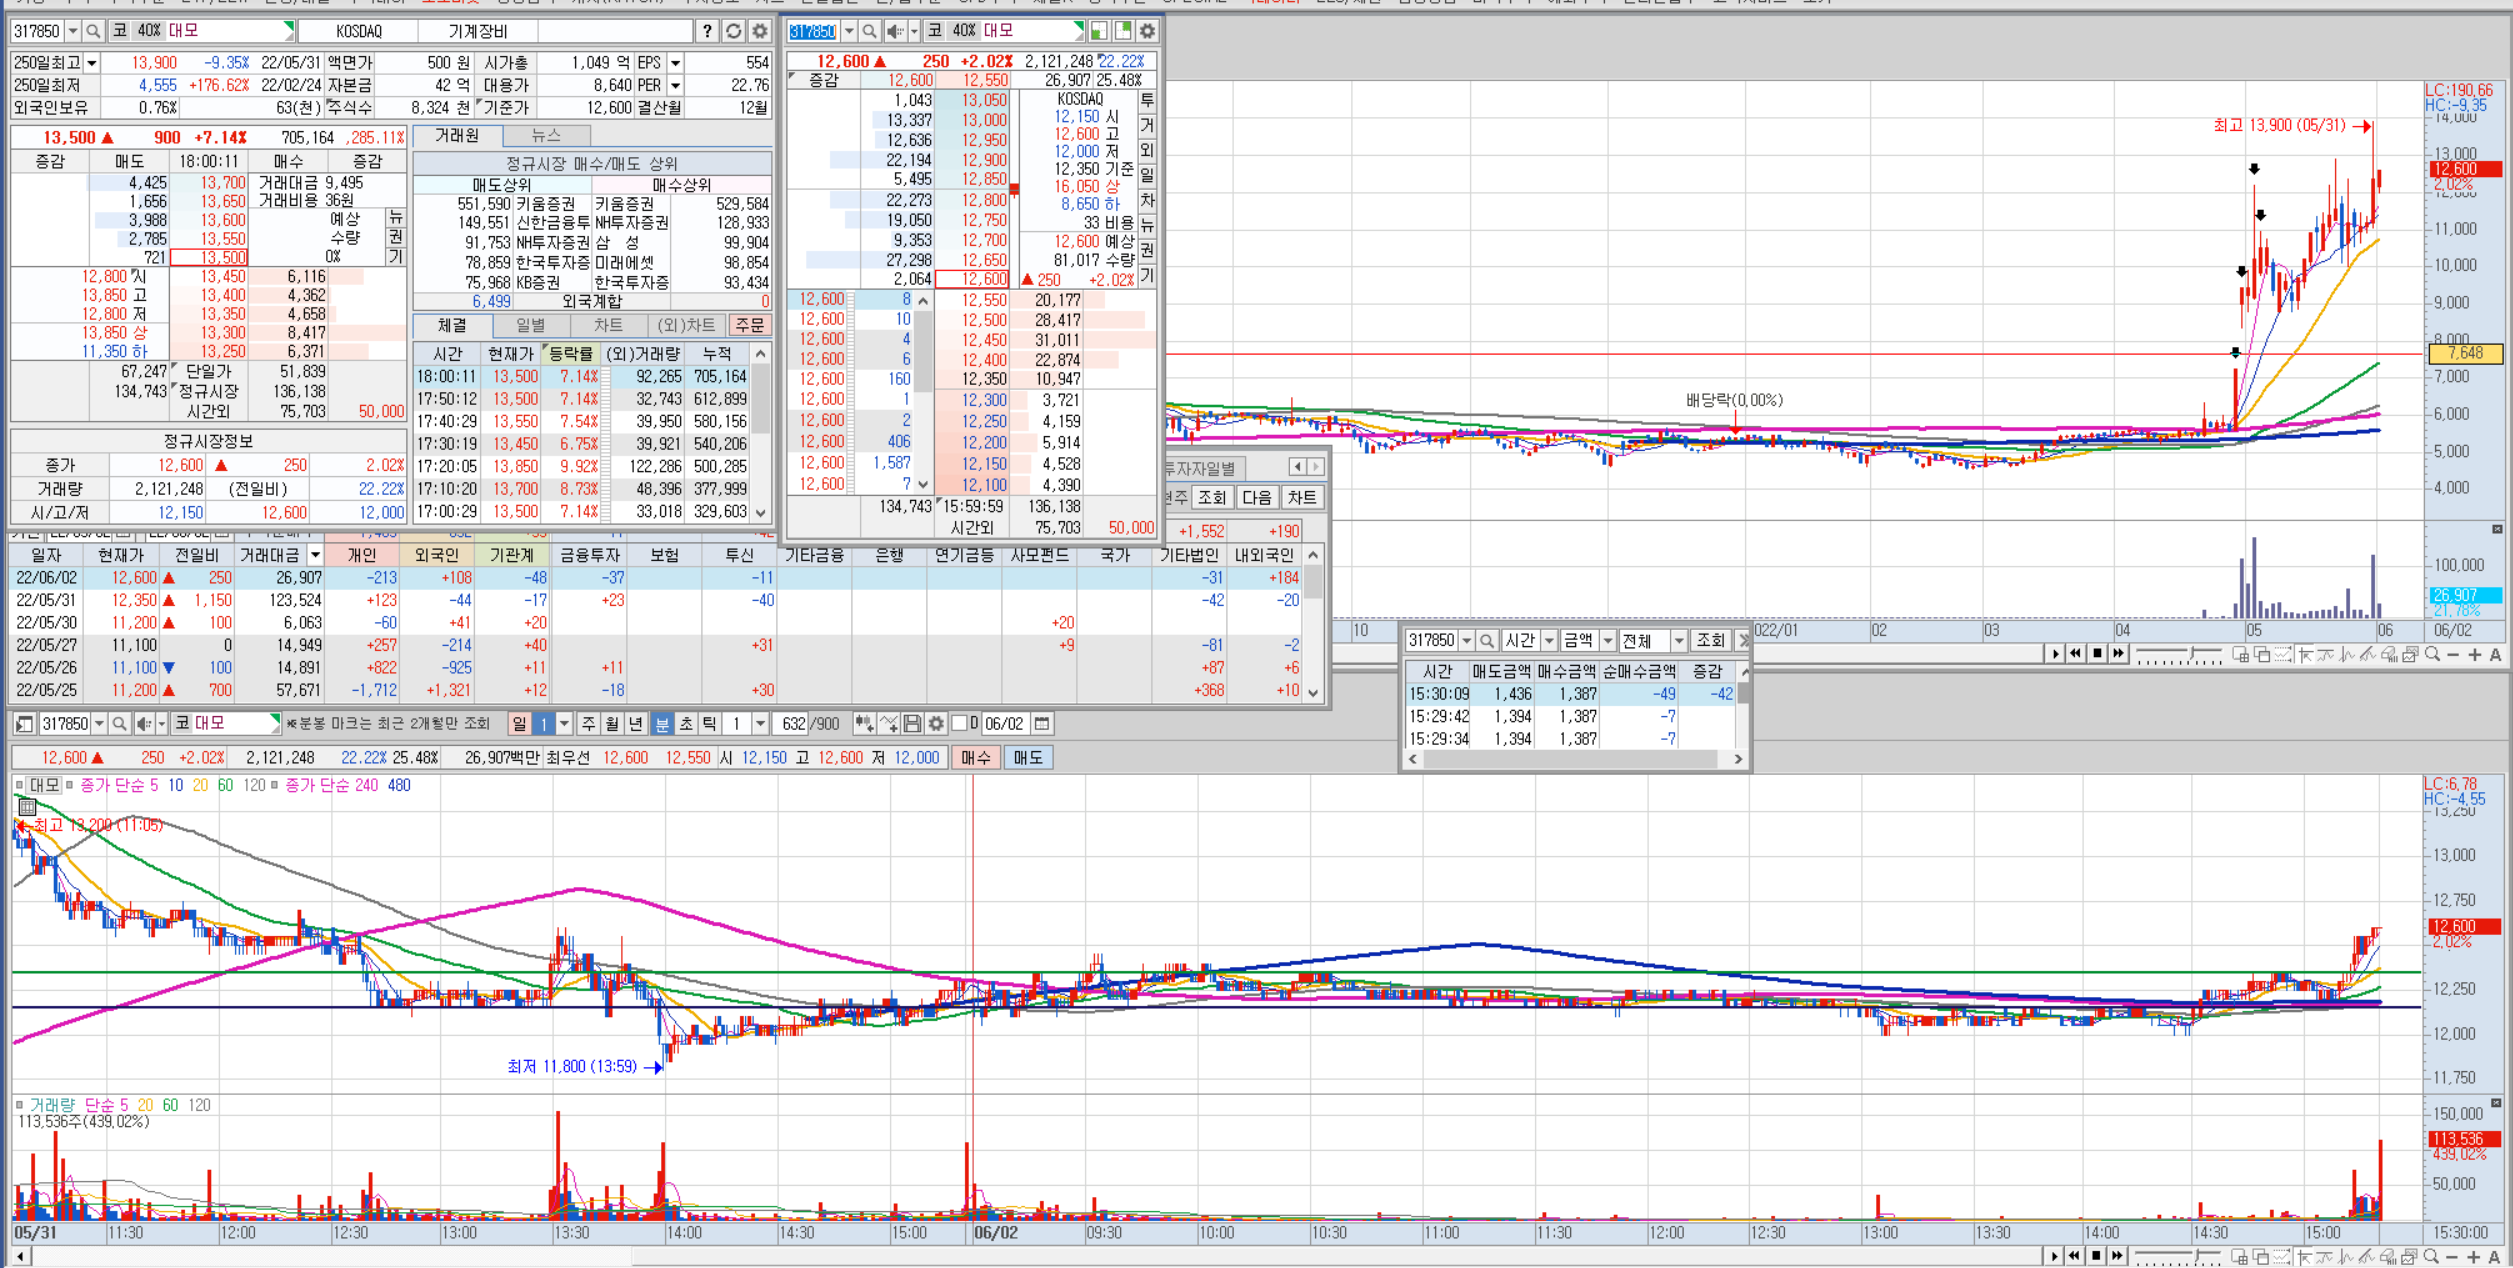
Task: Open stock code dropdown in order book panel
Action: pyautogui.click(x=849, y=31)
